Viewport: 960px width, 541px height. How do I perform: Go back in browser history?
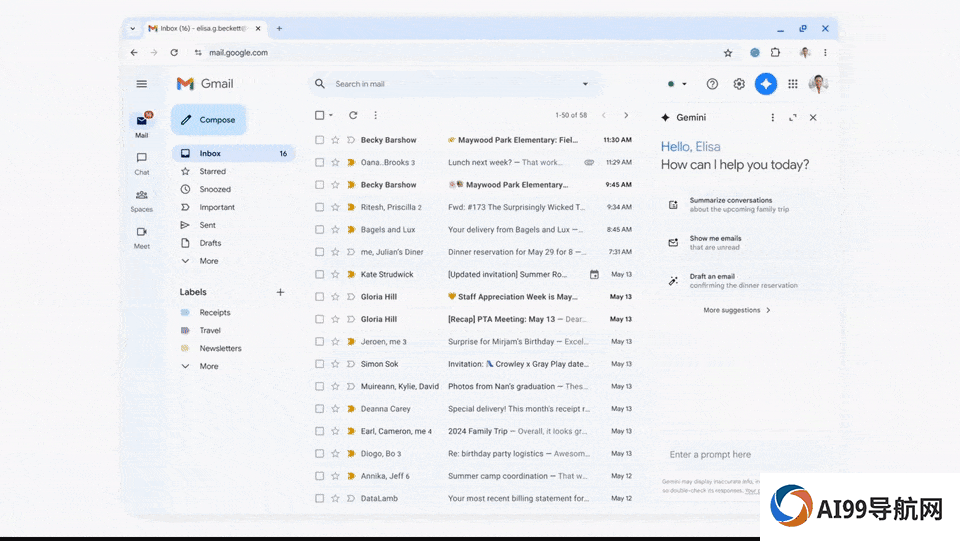(x=134, y=53)
